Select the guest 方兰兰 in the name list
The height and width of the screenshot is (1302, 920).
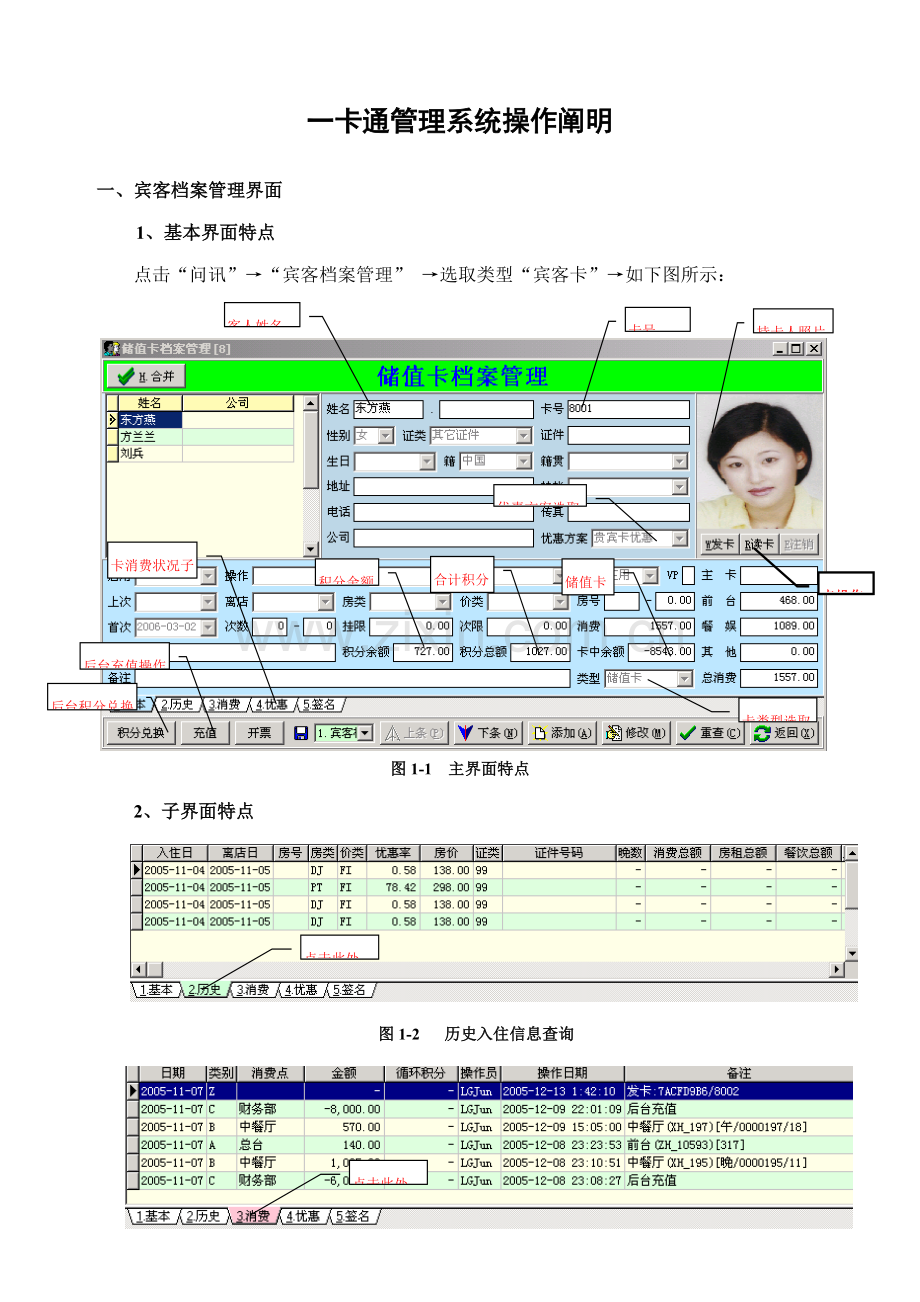coord(150,437)
